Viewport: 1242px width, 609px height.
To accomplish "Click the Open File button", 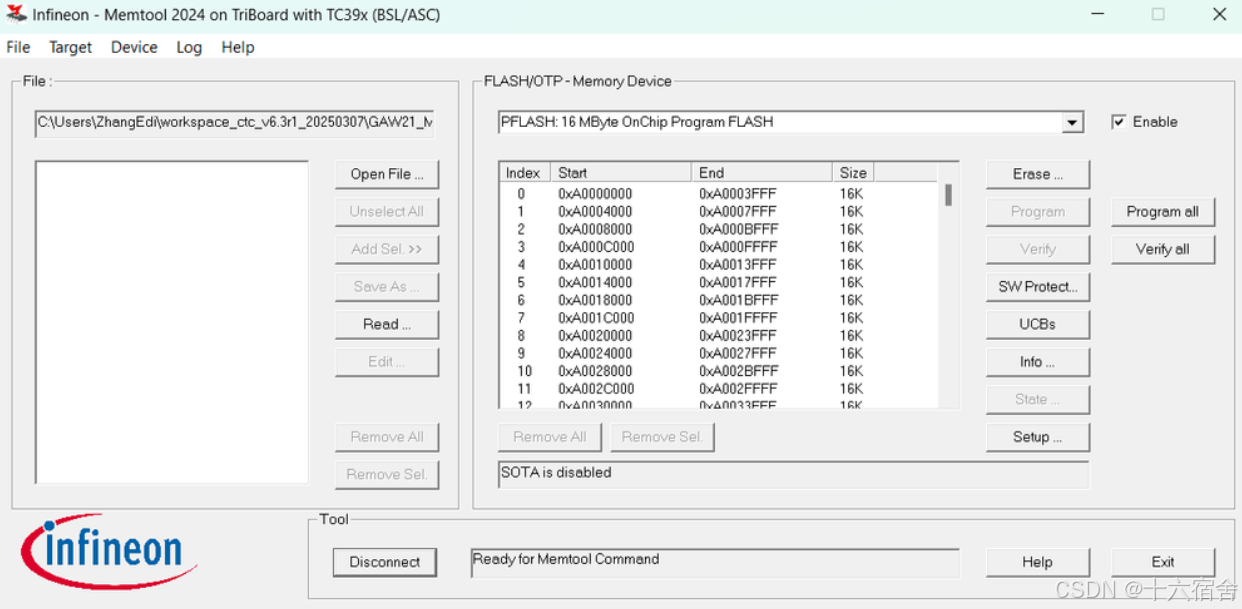I will coord(387,174).
